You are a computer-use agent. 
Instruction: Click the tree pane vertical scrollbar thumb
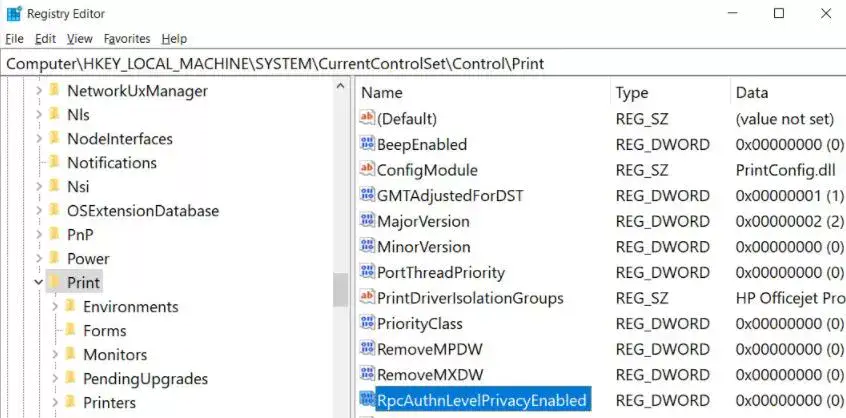point(340,290)
